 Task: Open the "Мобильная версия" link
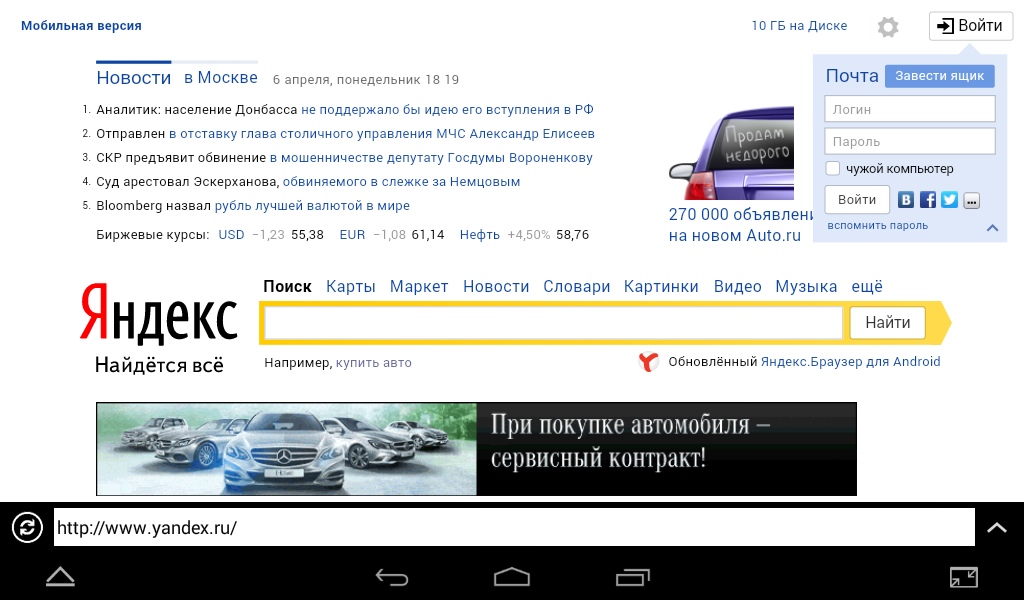point(81,25)
